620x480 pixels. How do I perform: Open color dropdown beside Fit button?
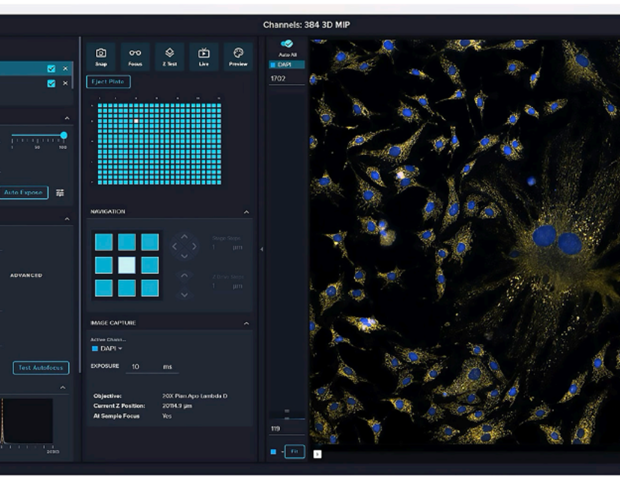[283, 452]
